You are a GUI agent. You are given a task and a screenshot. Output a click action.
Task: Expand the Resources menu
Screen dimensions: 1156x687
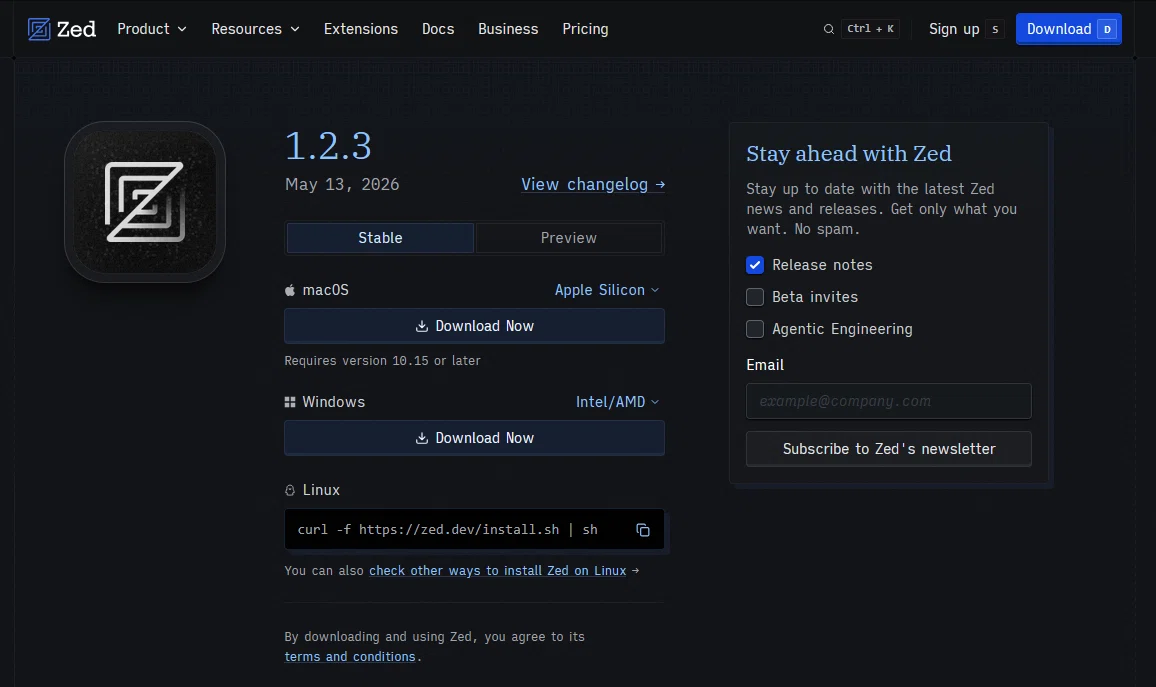pos(255,29)
